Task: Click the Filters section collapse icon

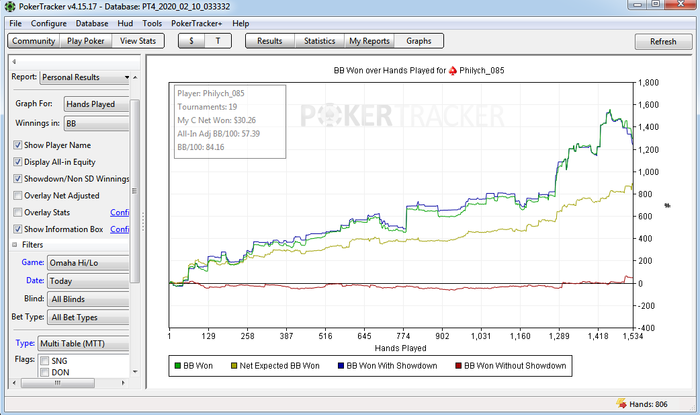Action: [x=14, y=245]
